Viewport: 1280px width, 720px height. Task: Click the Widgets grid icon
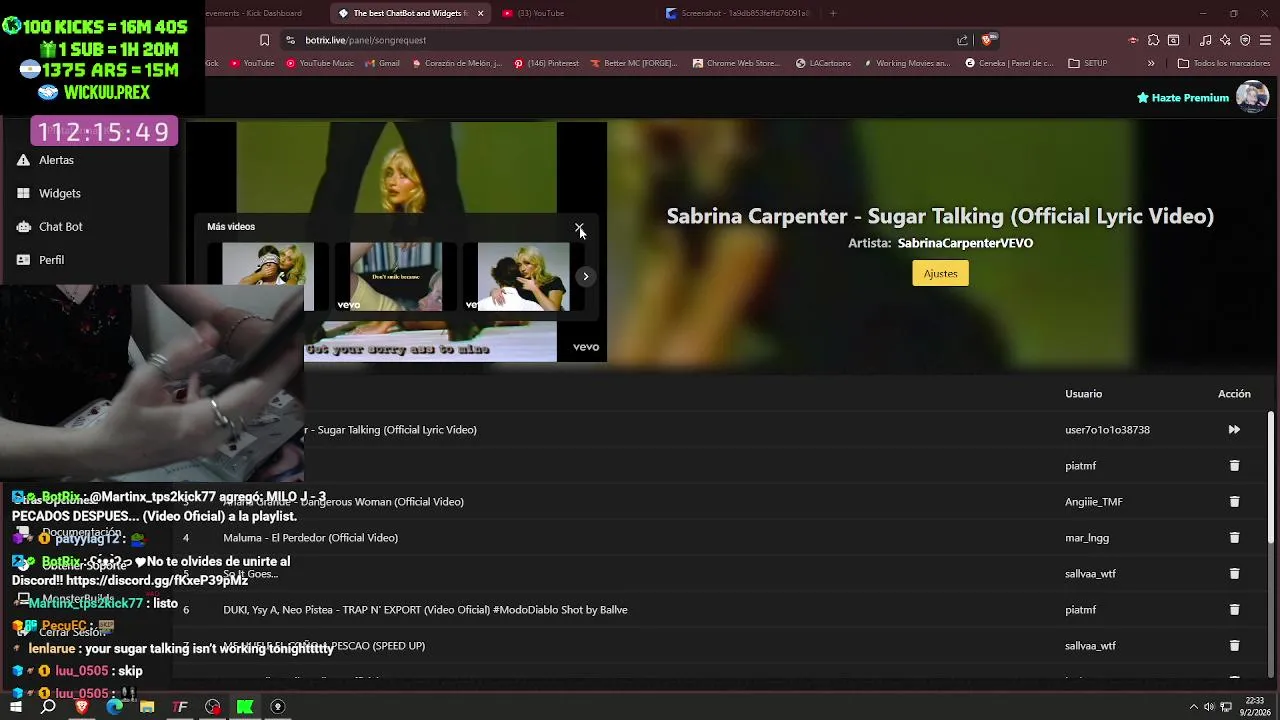(23, 193)
